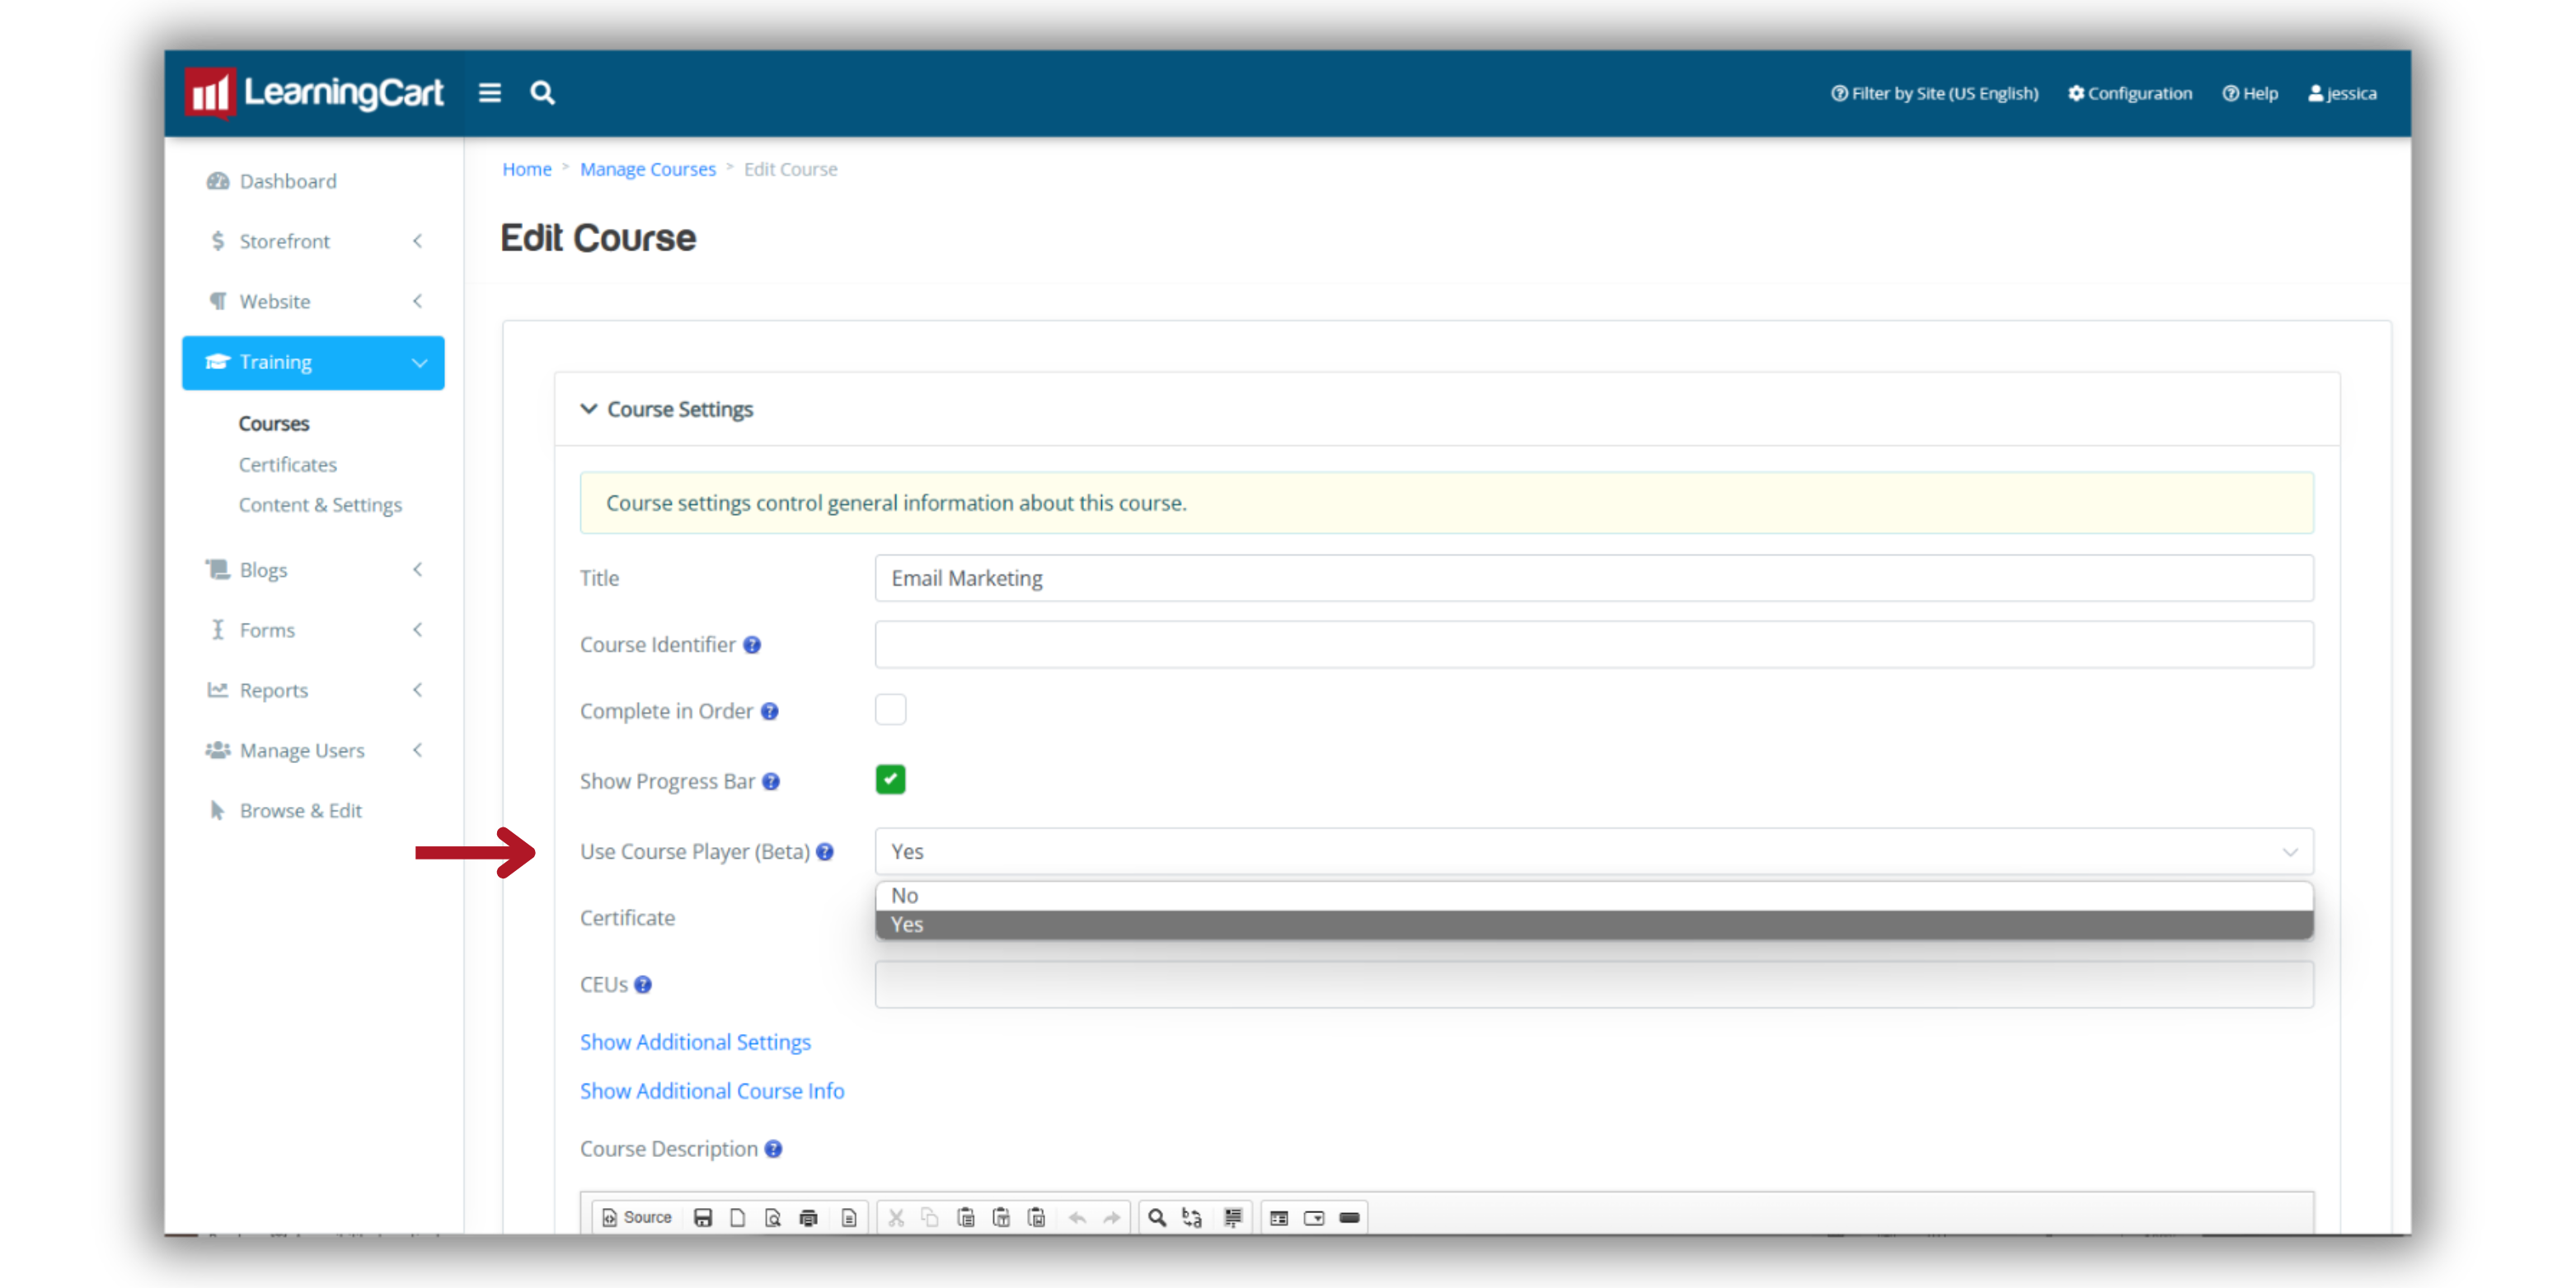
Task: Expand the Forms sidebar menu
Action: coord(314,630)
